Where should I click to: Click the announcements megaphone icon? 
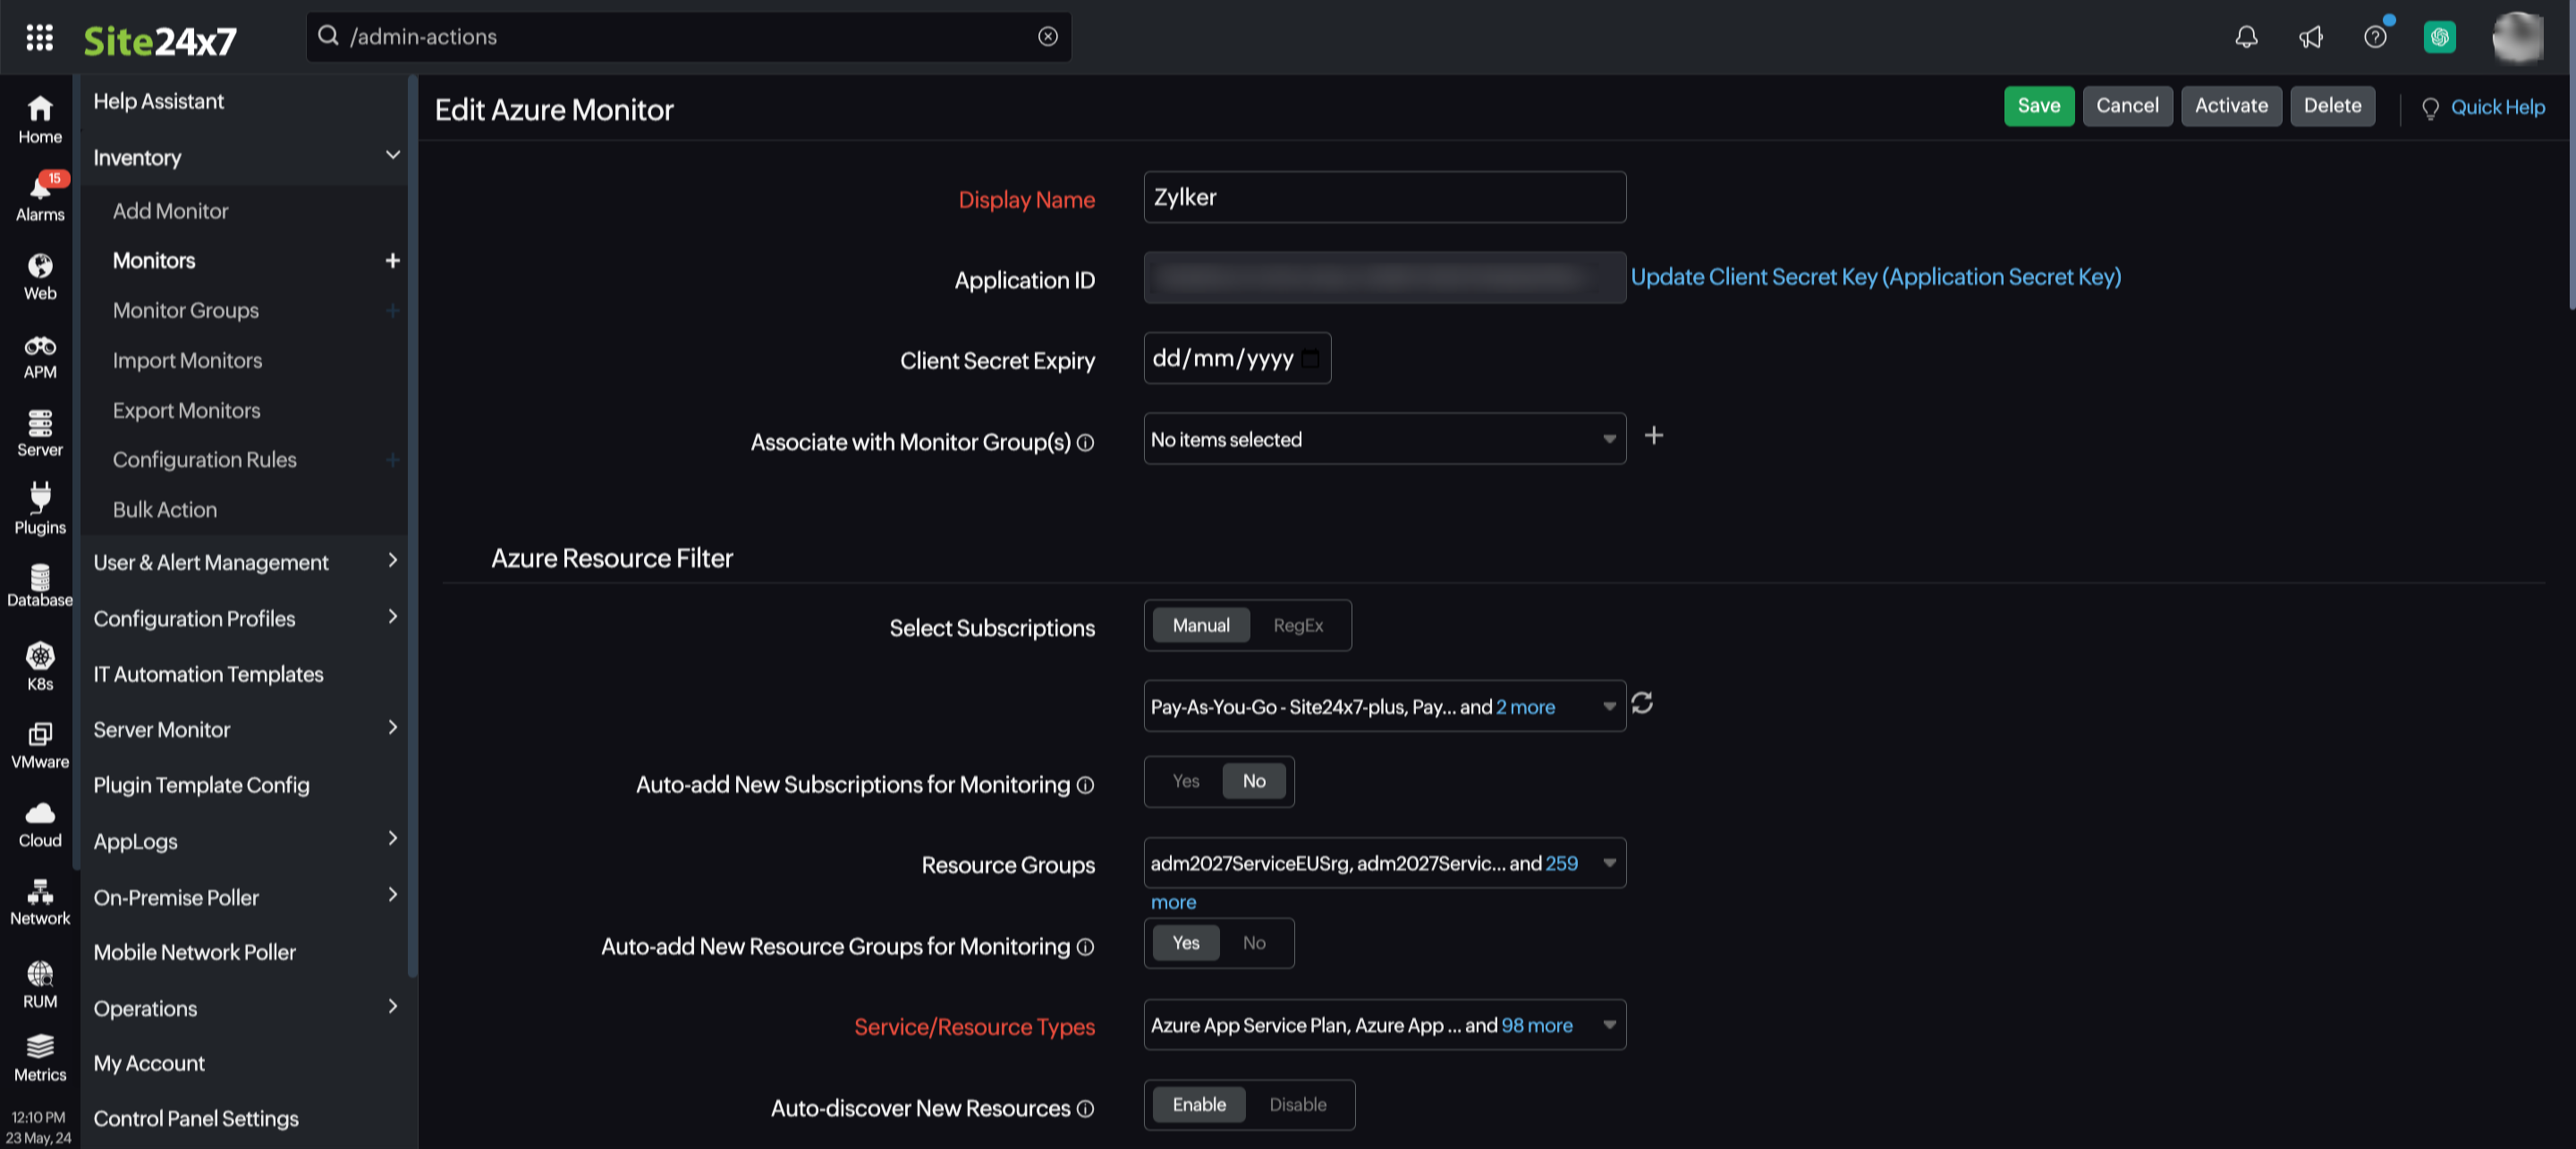(x=2310, y=37)
